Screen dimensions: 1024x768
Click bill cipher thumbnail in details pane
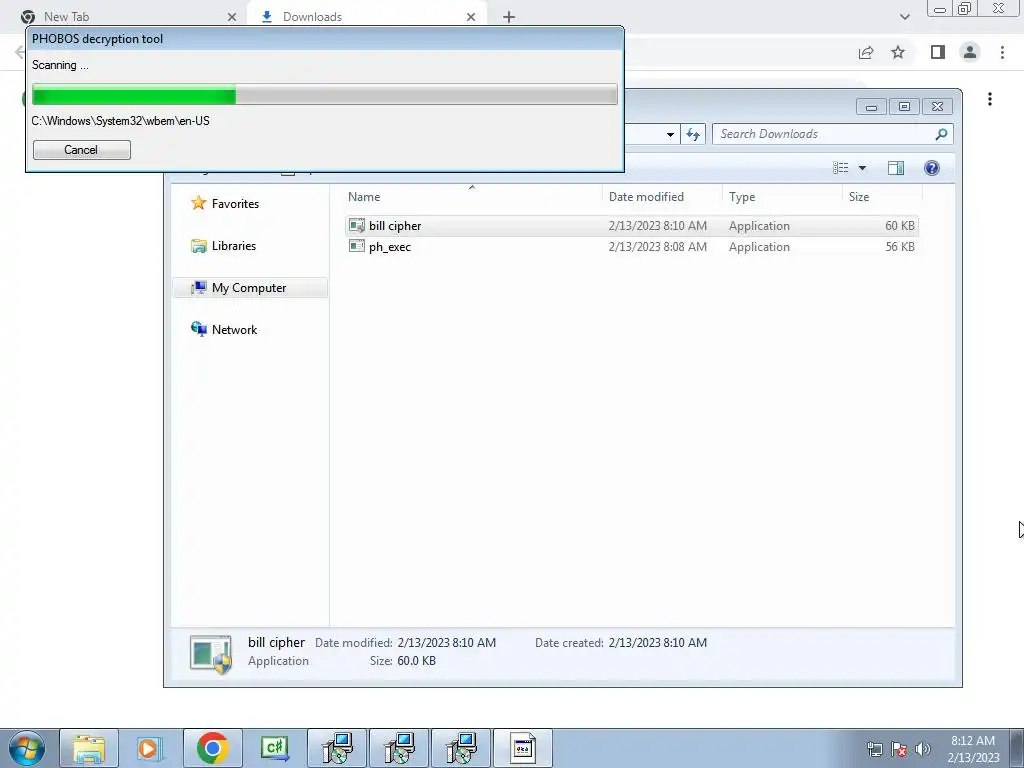pos(211,654)
